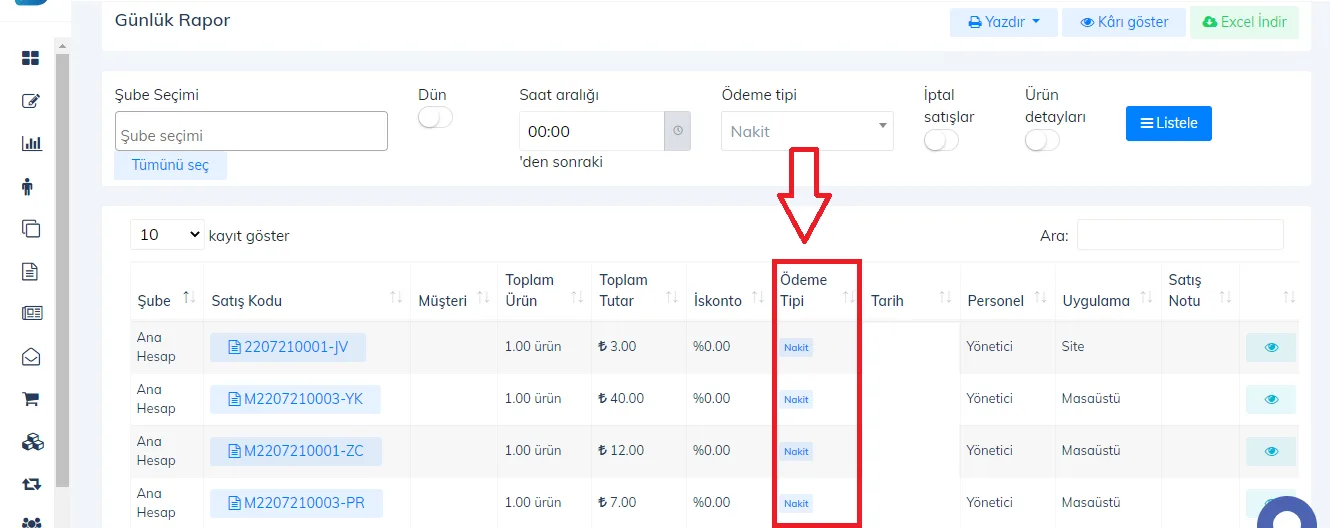Sort table by İskonto column
This screenshot has height=528, width=1330.
click(x=729, y=291)
